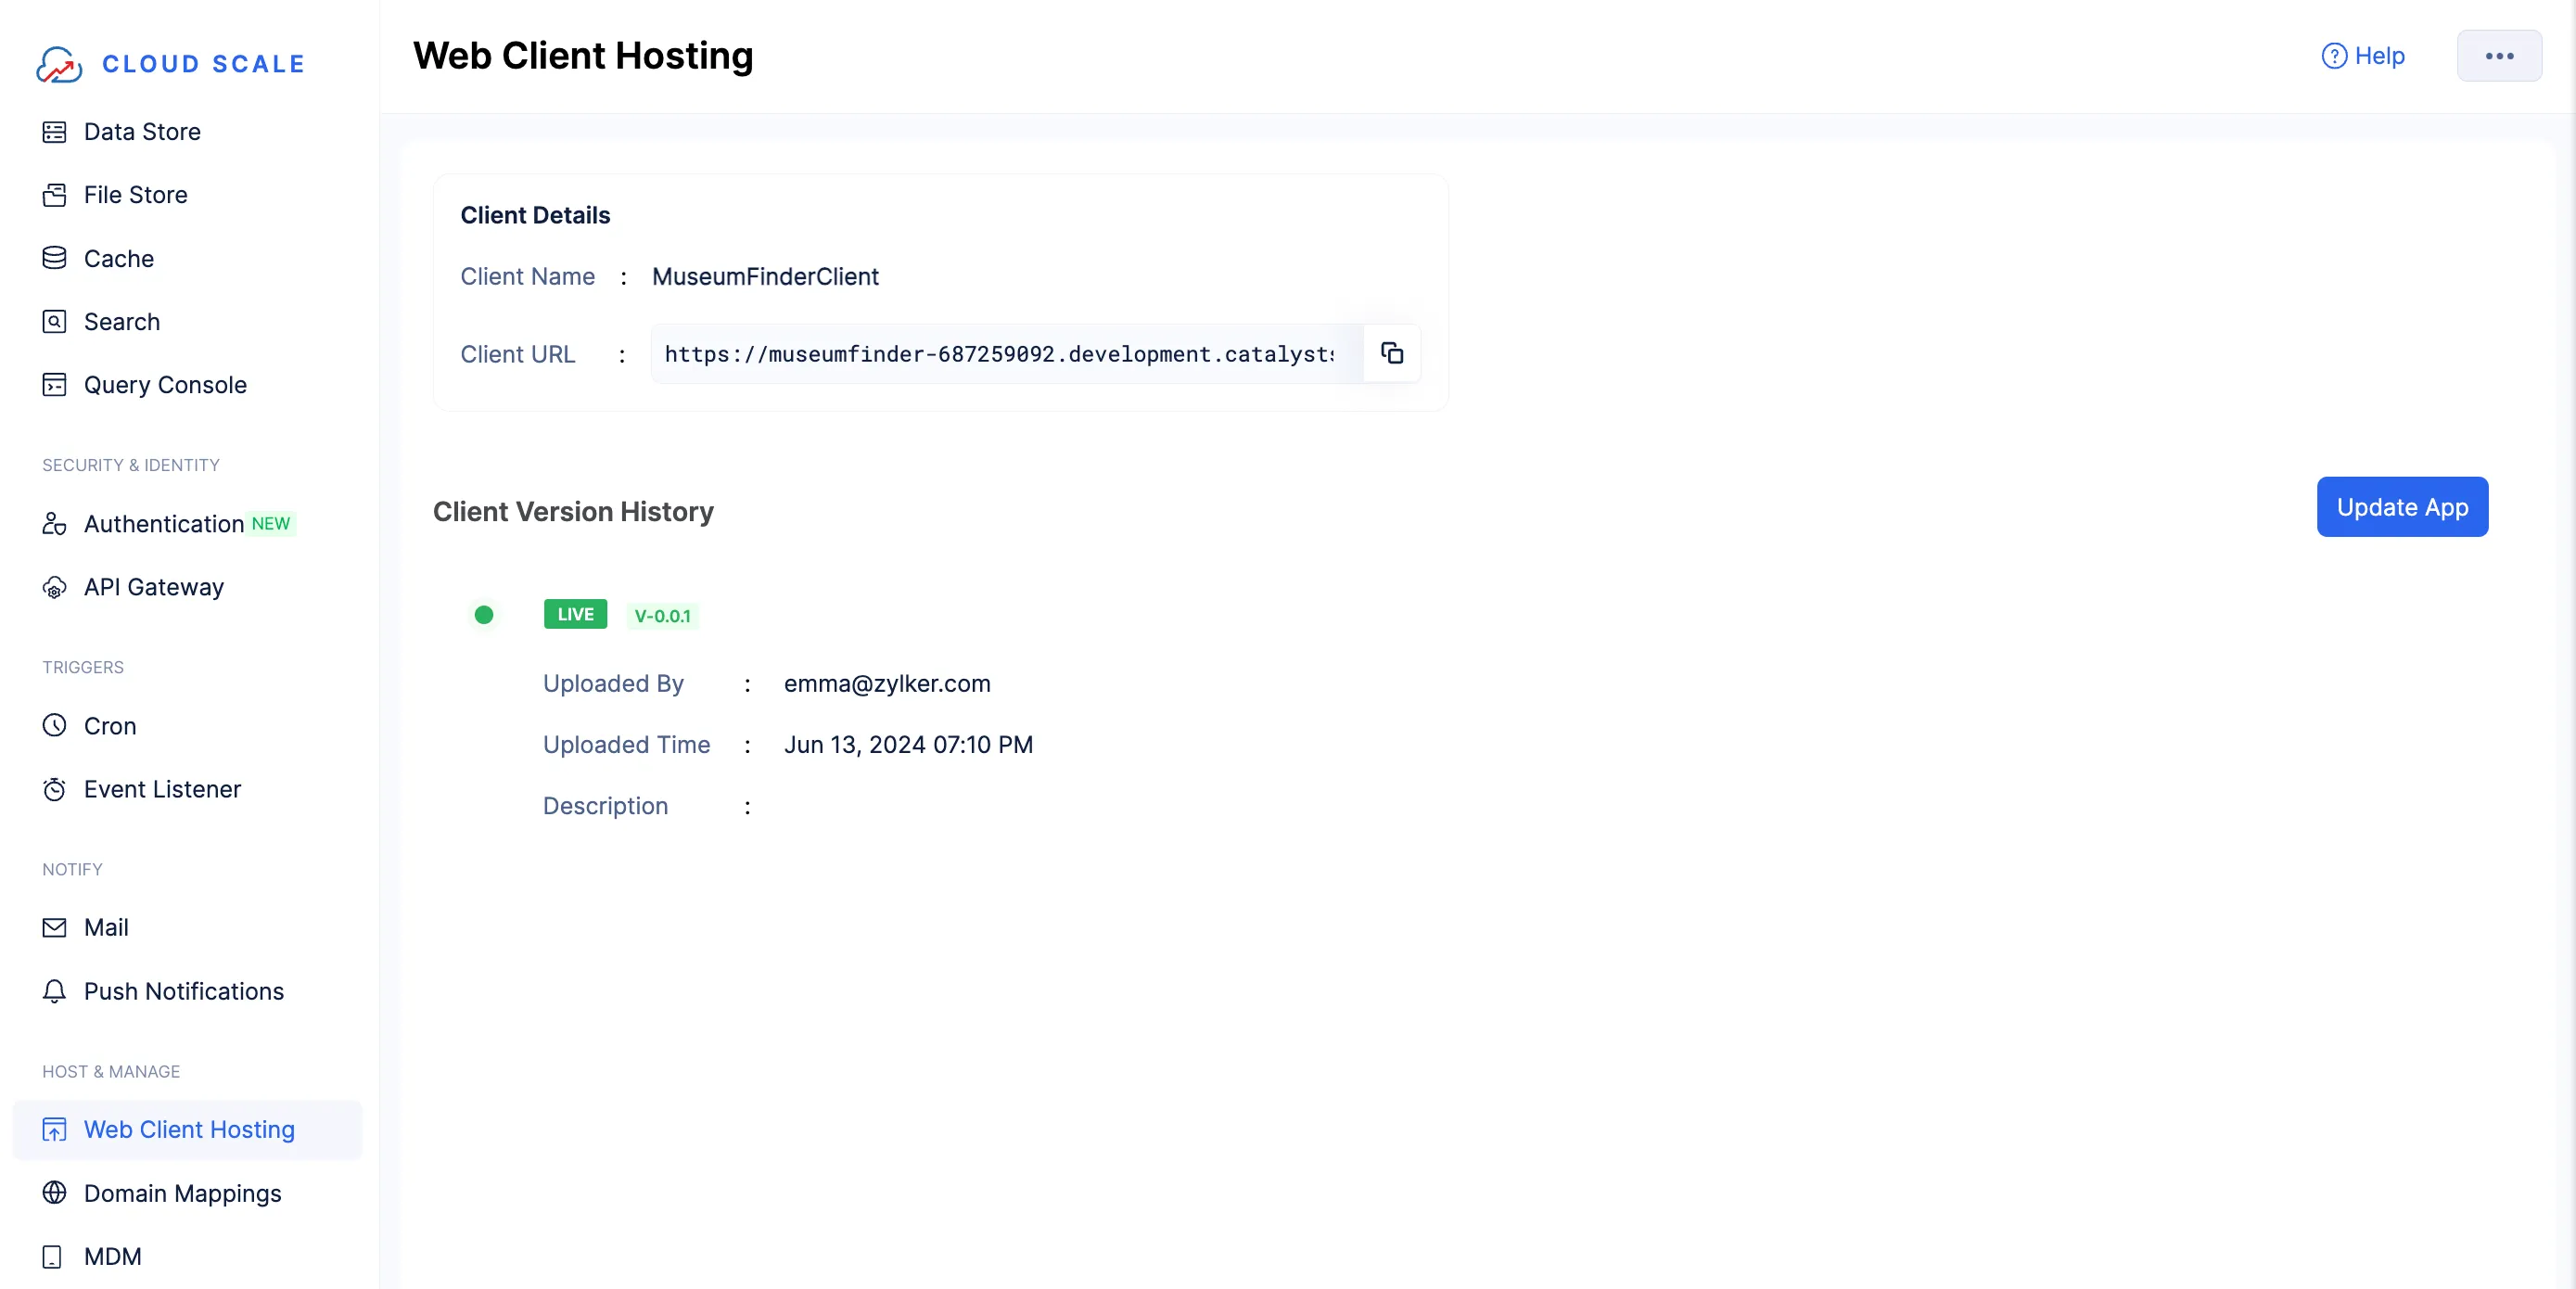Open Query Console via its icon

click(54, 385)
